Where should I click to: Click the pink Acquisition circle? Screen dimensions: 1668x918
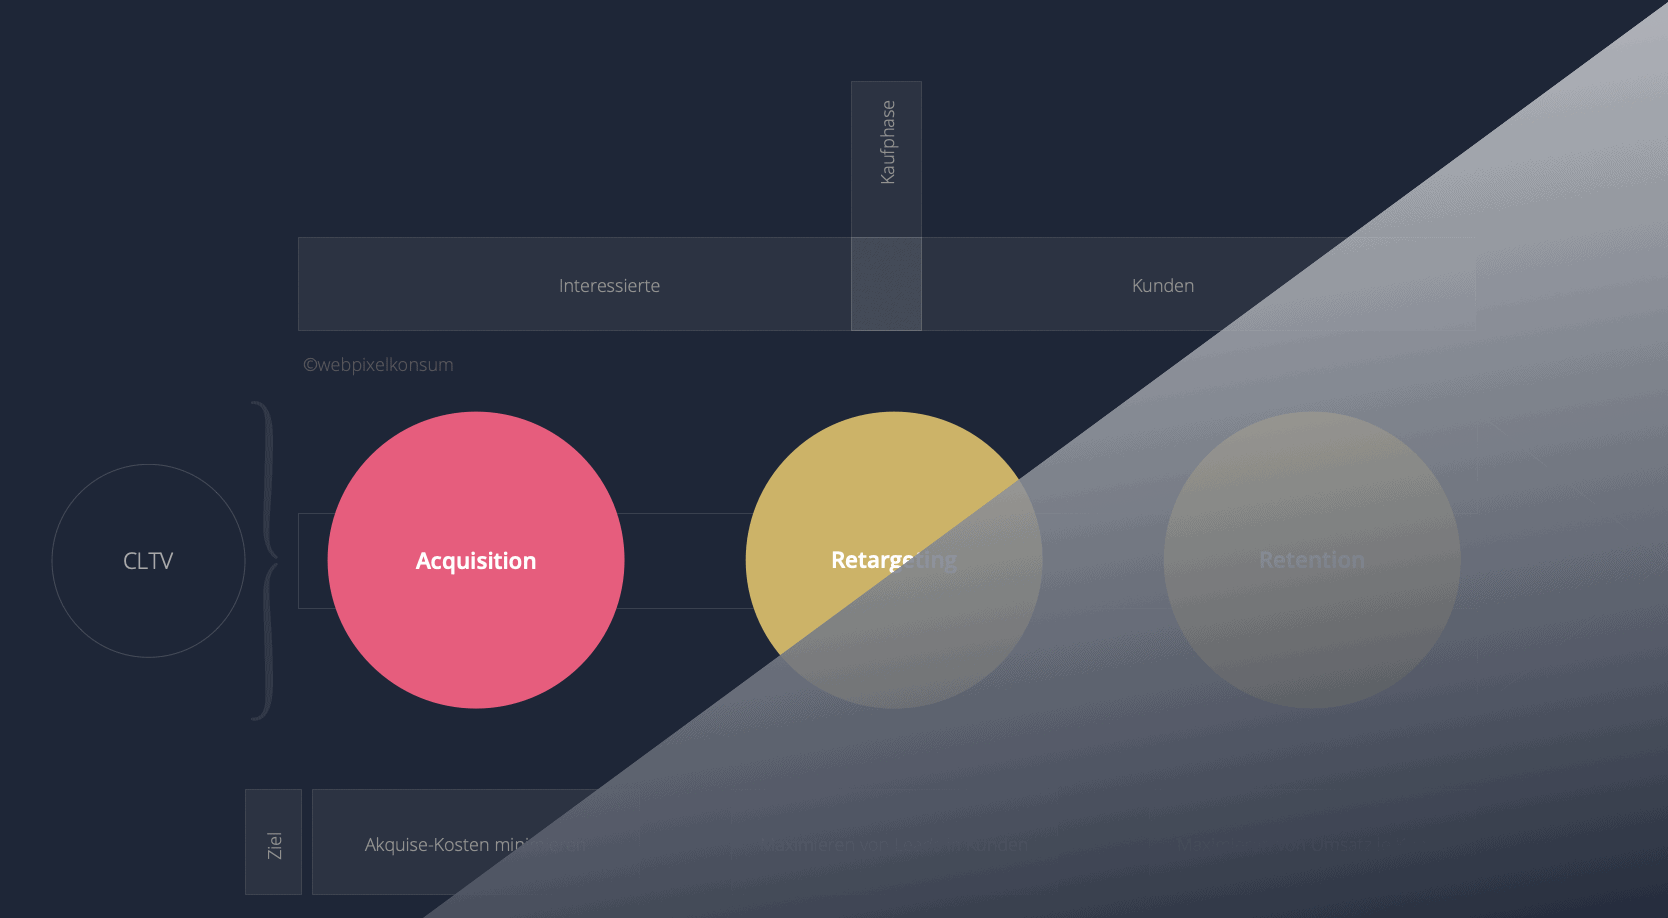coord(476,560)
